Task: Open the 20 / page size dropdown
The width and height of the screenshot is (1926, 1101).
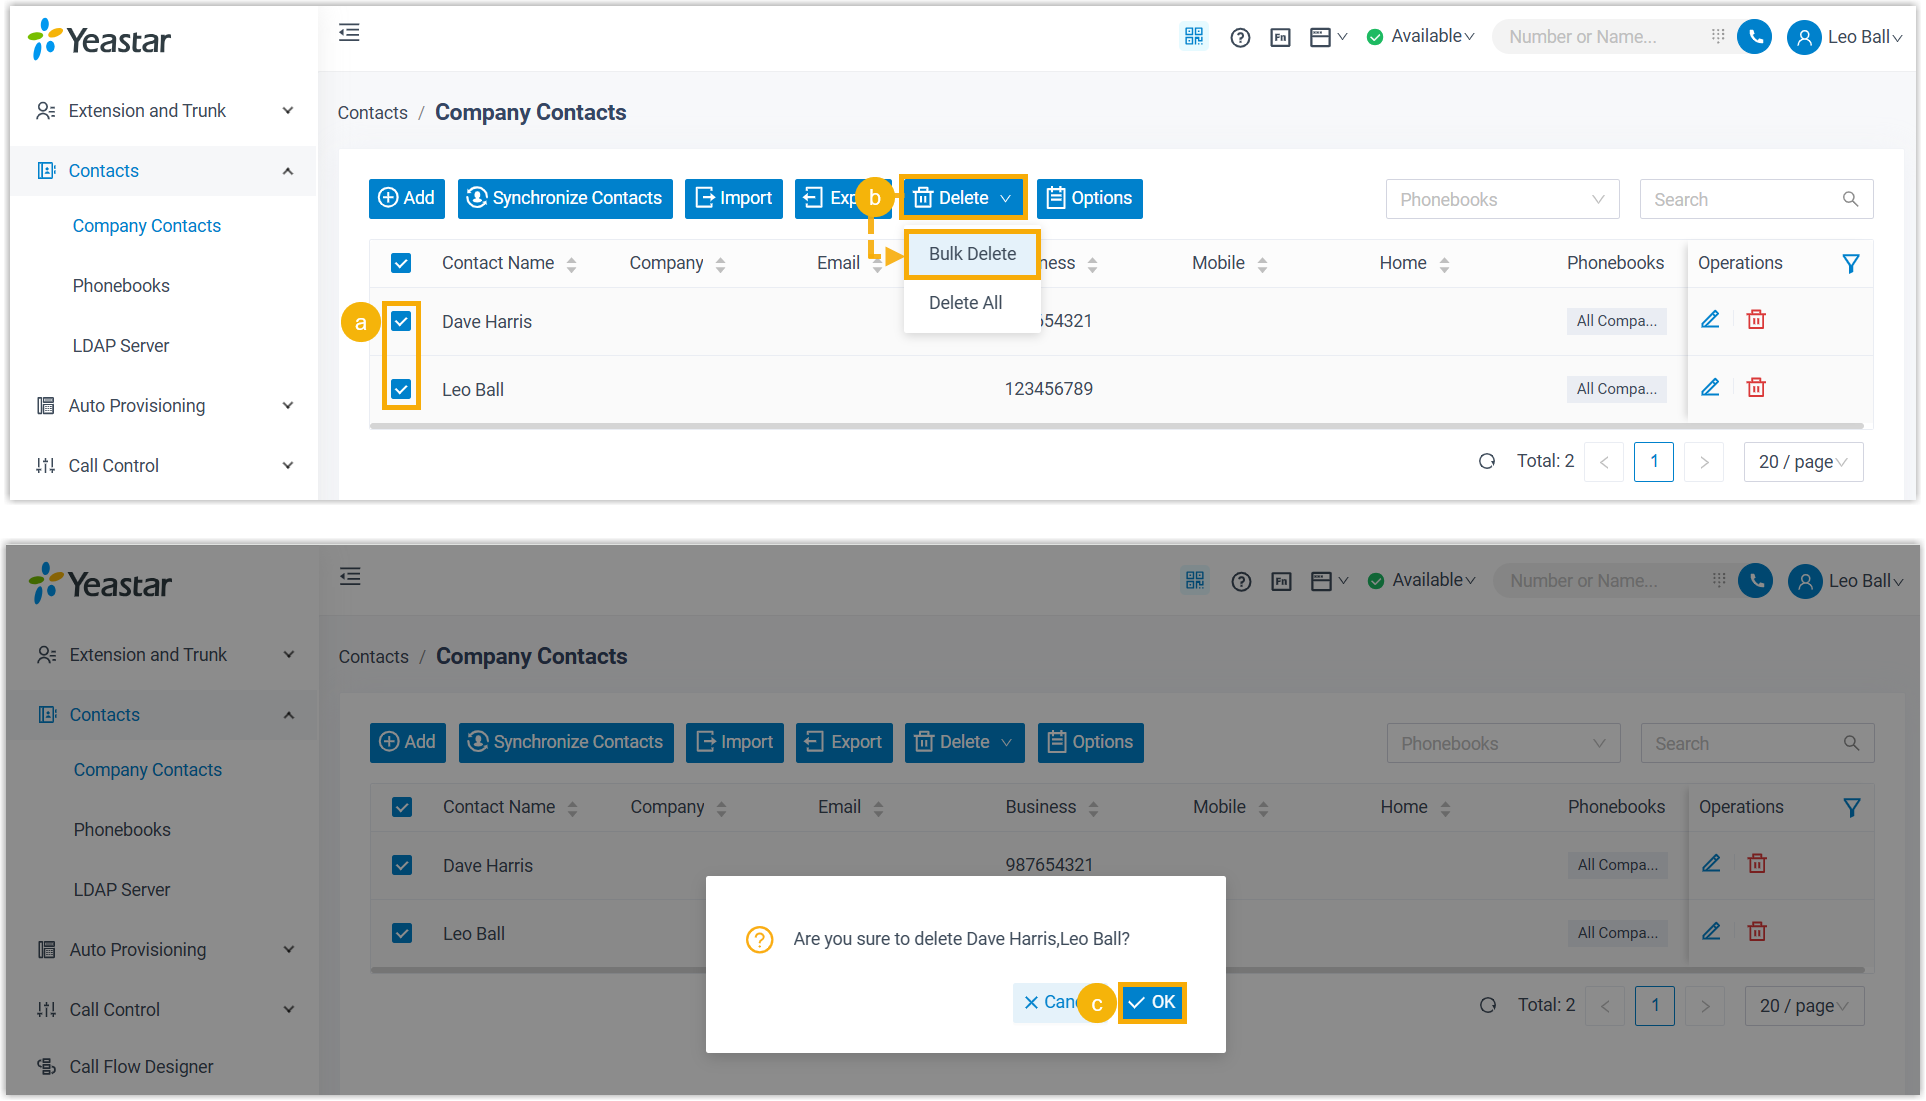Action: pos(1802,462)
